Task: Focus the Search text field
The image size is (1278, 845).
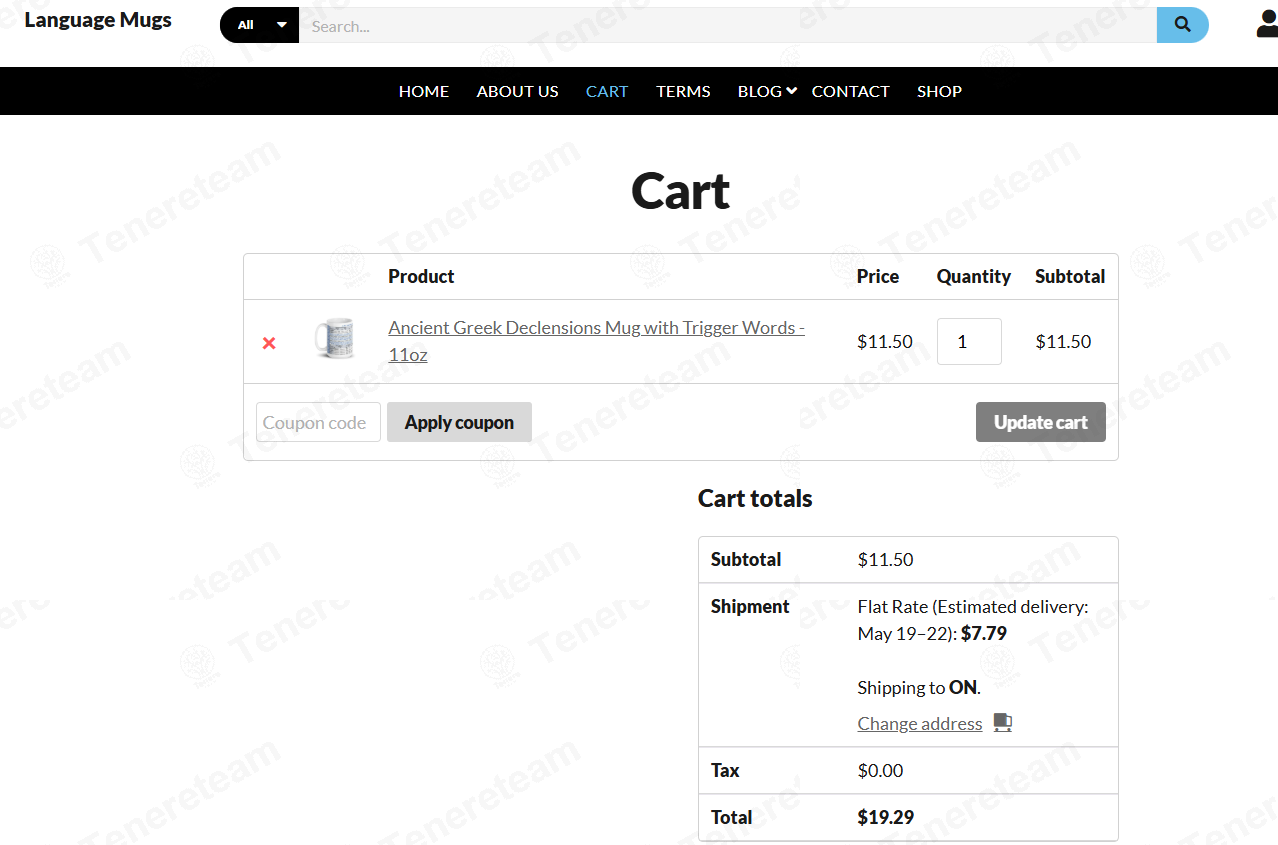Action: click(x=728, y=25)
